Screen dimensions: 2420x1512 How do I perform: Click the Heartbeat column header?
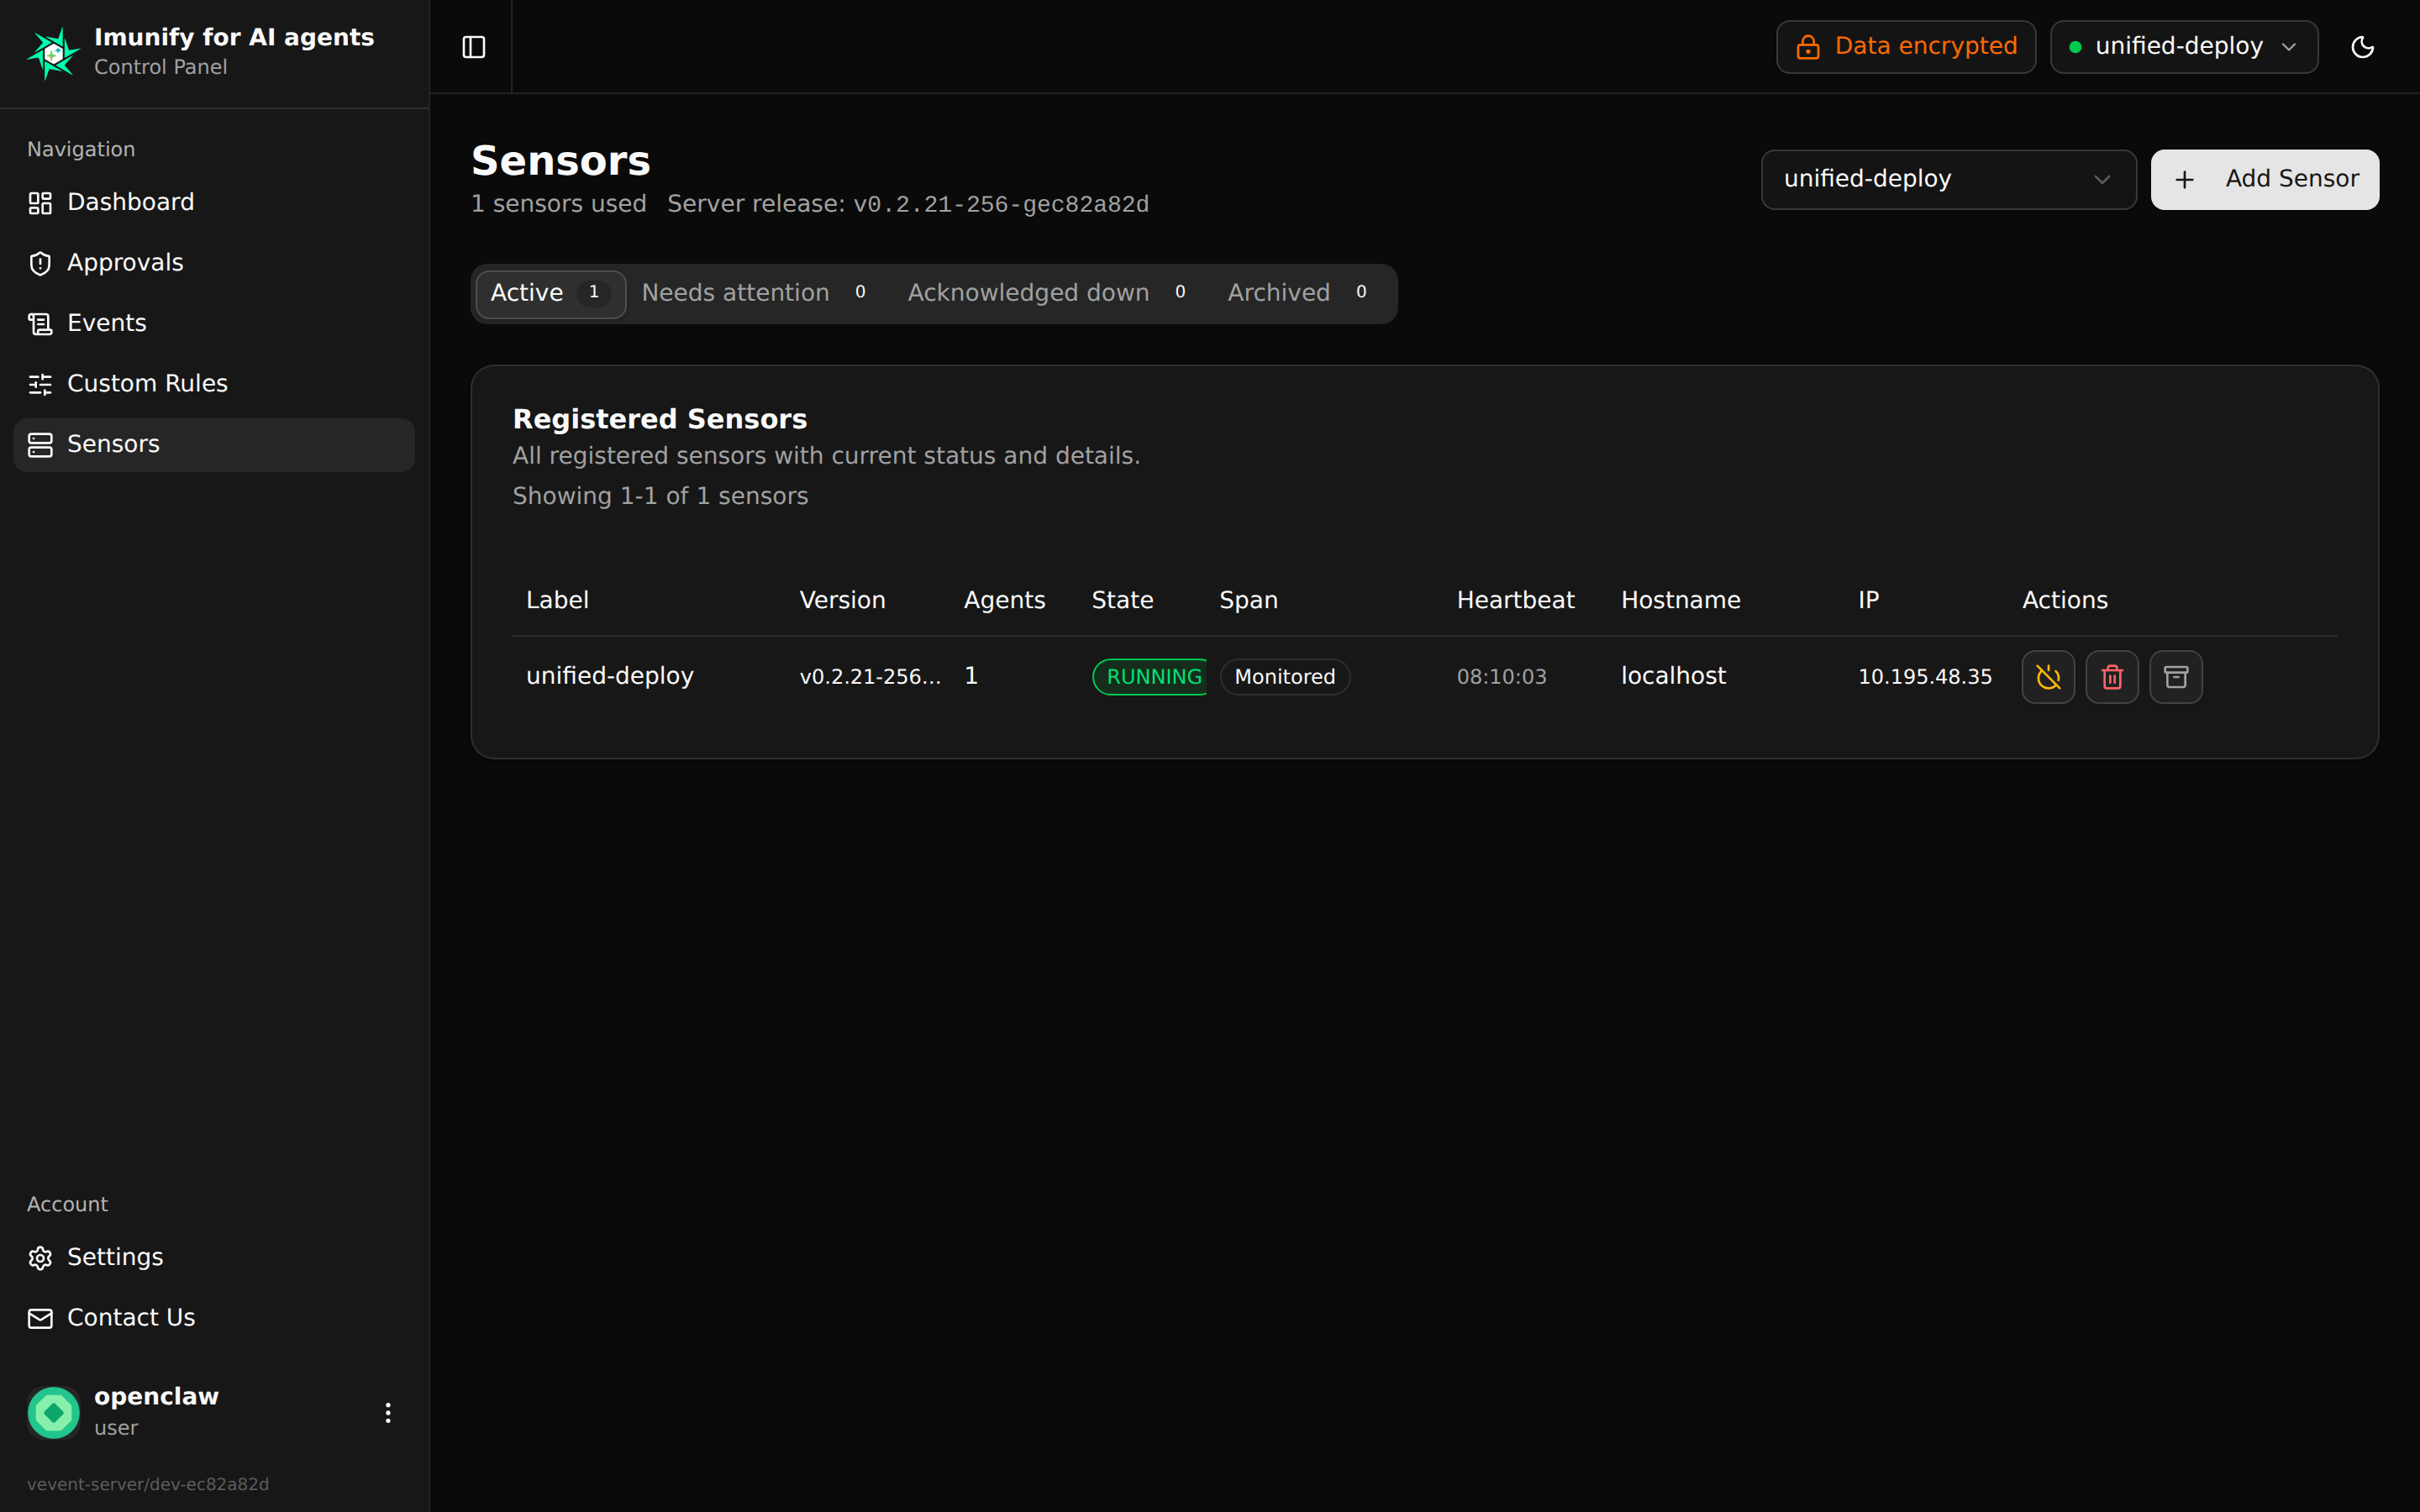point(1515,600)
